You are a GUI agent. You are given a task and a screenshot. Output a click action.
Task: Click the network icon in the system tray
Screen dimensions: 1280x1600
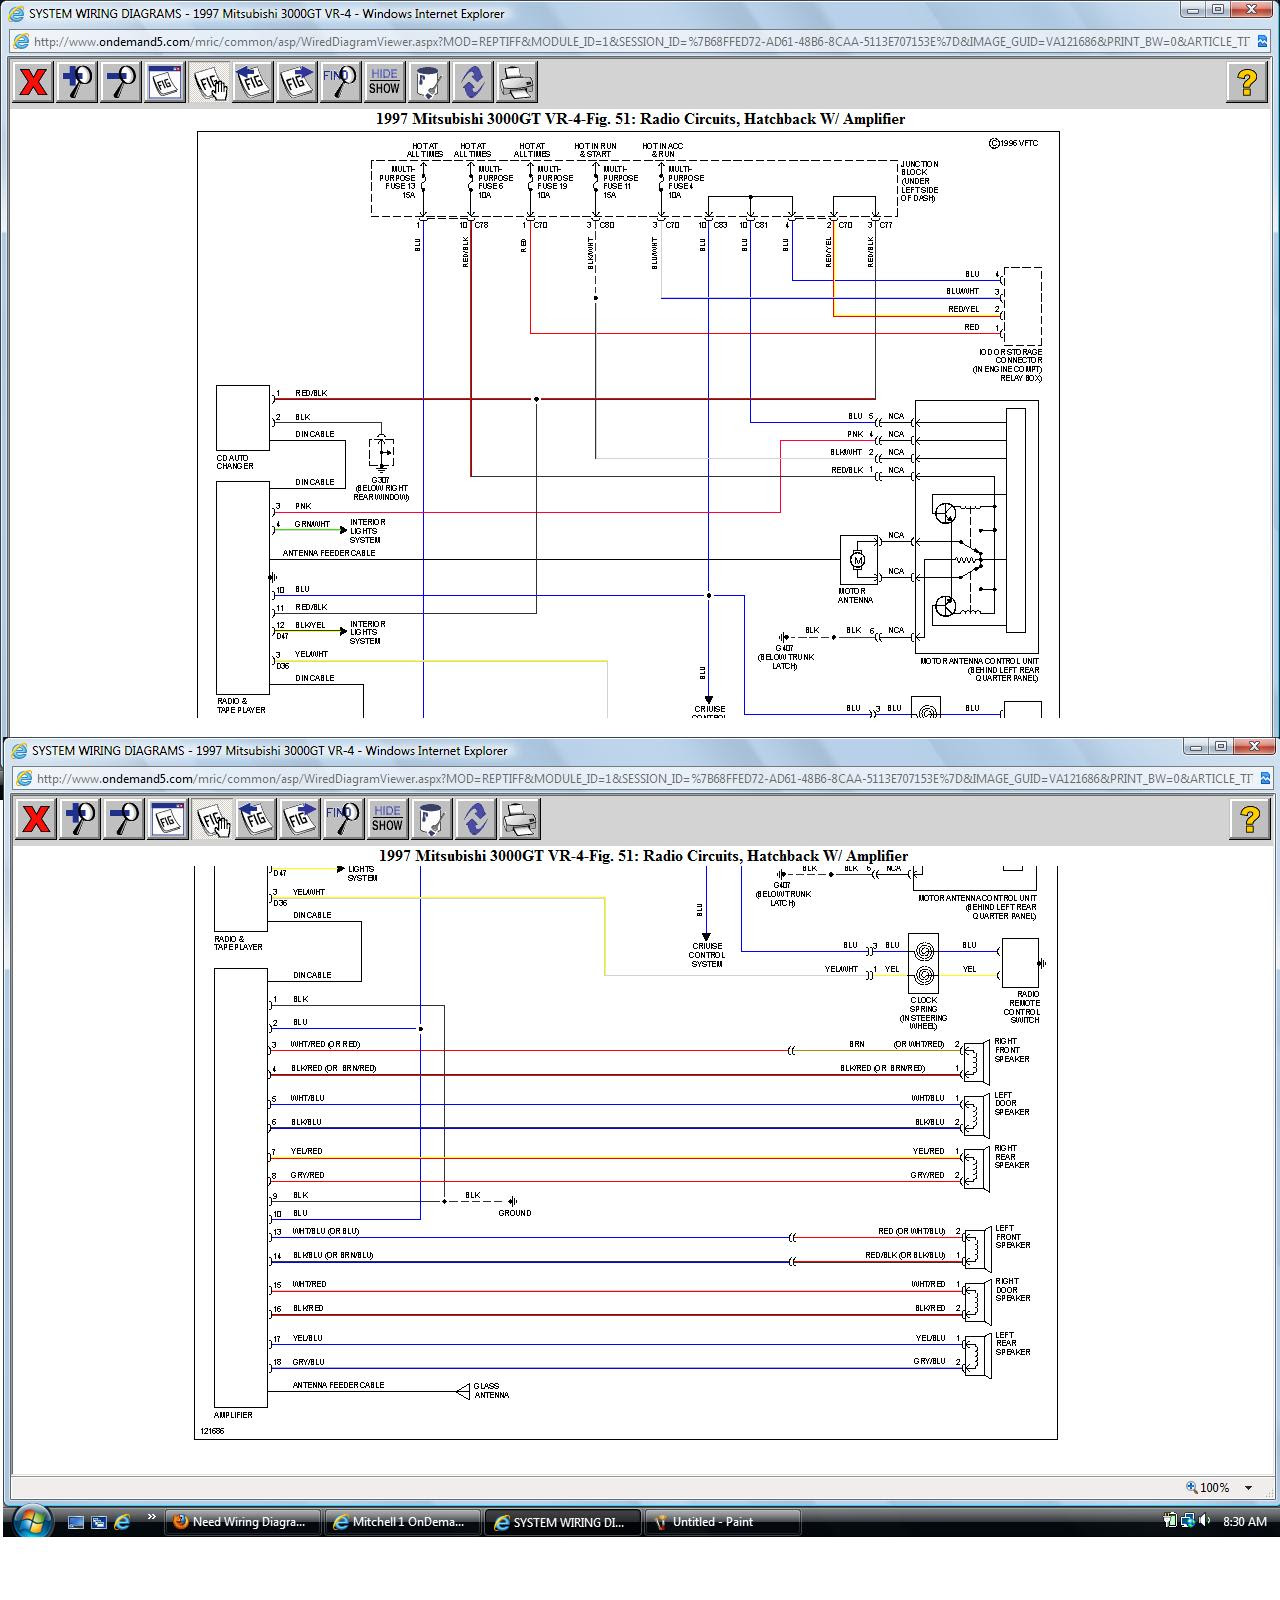tap(1187, 1521)
